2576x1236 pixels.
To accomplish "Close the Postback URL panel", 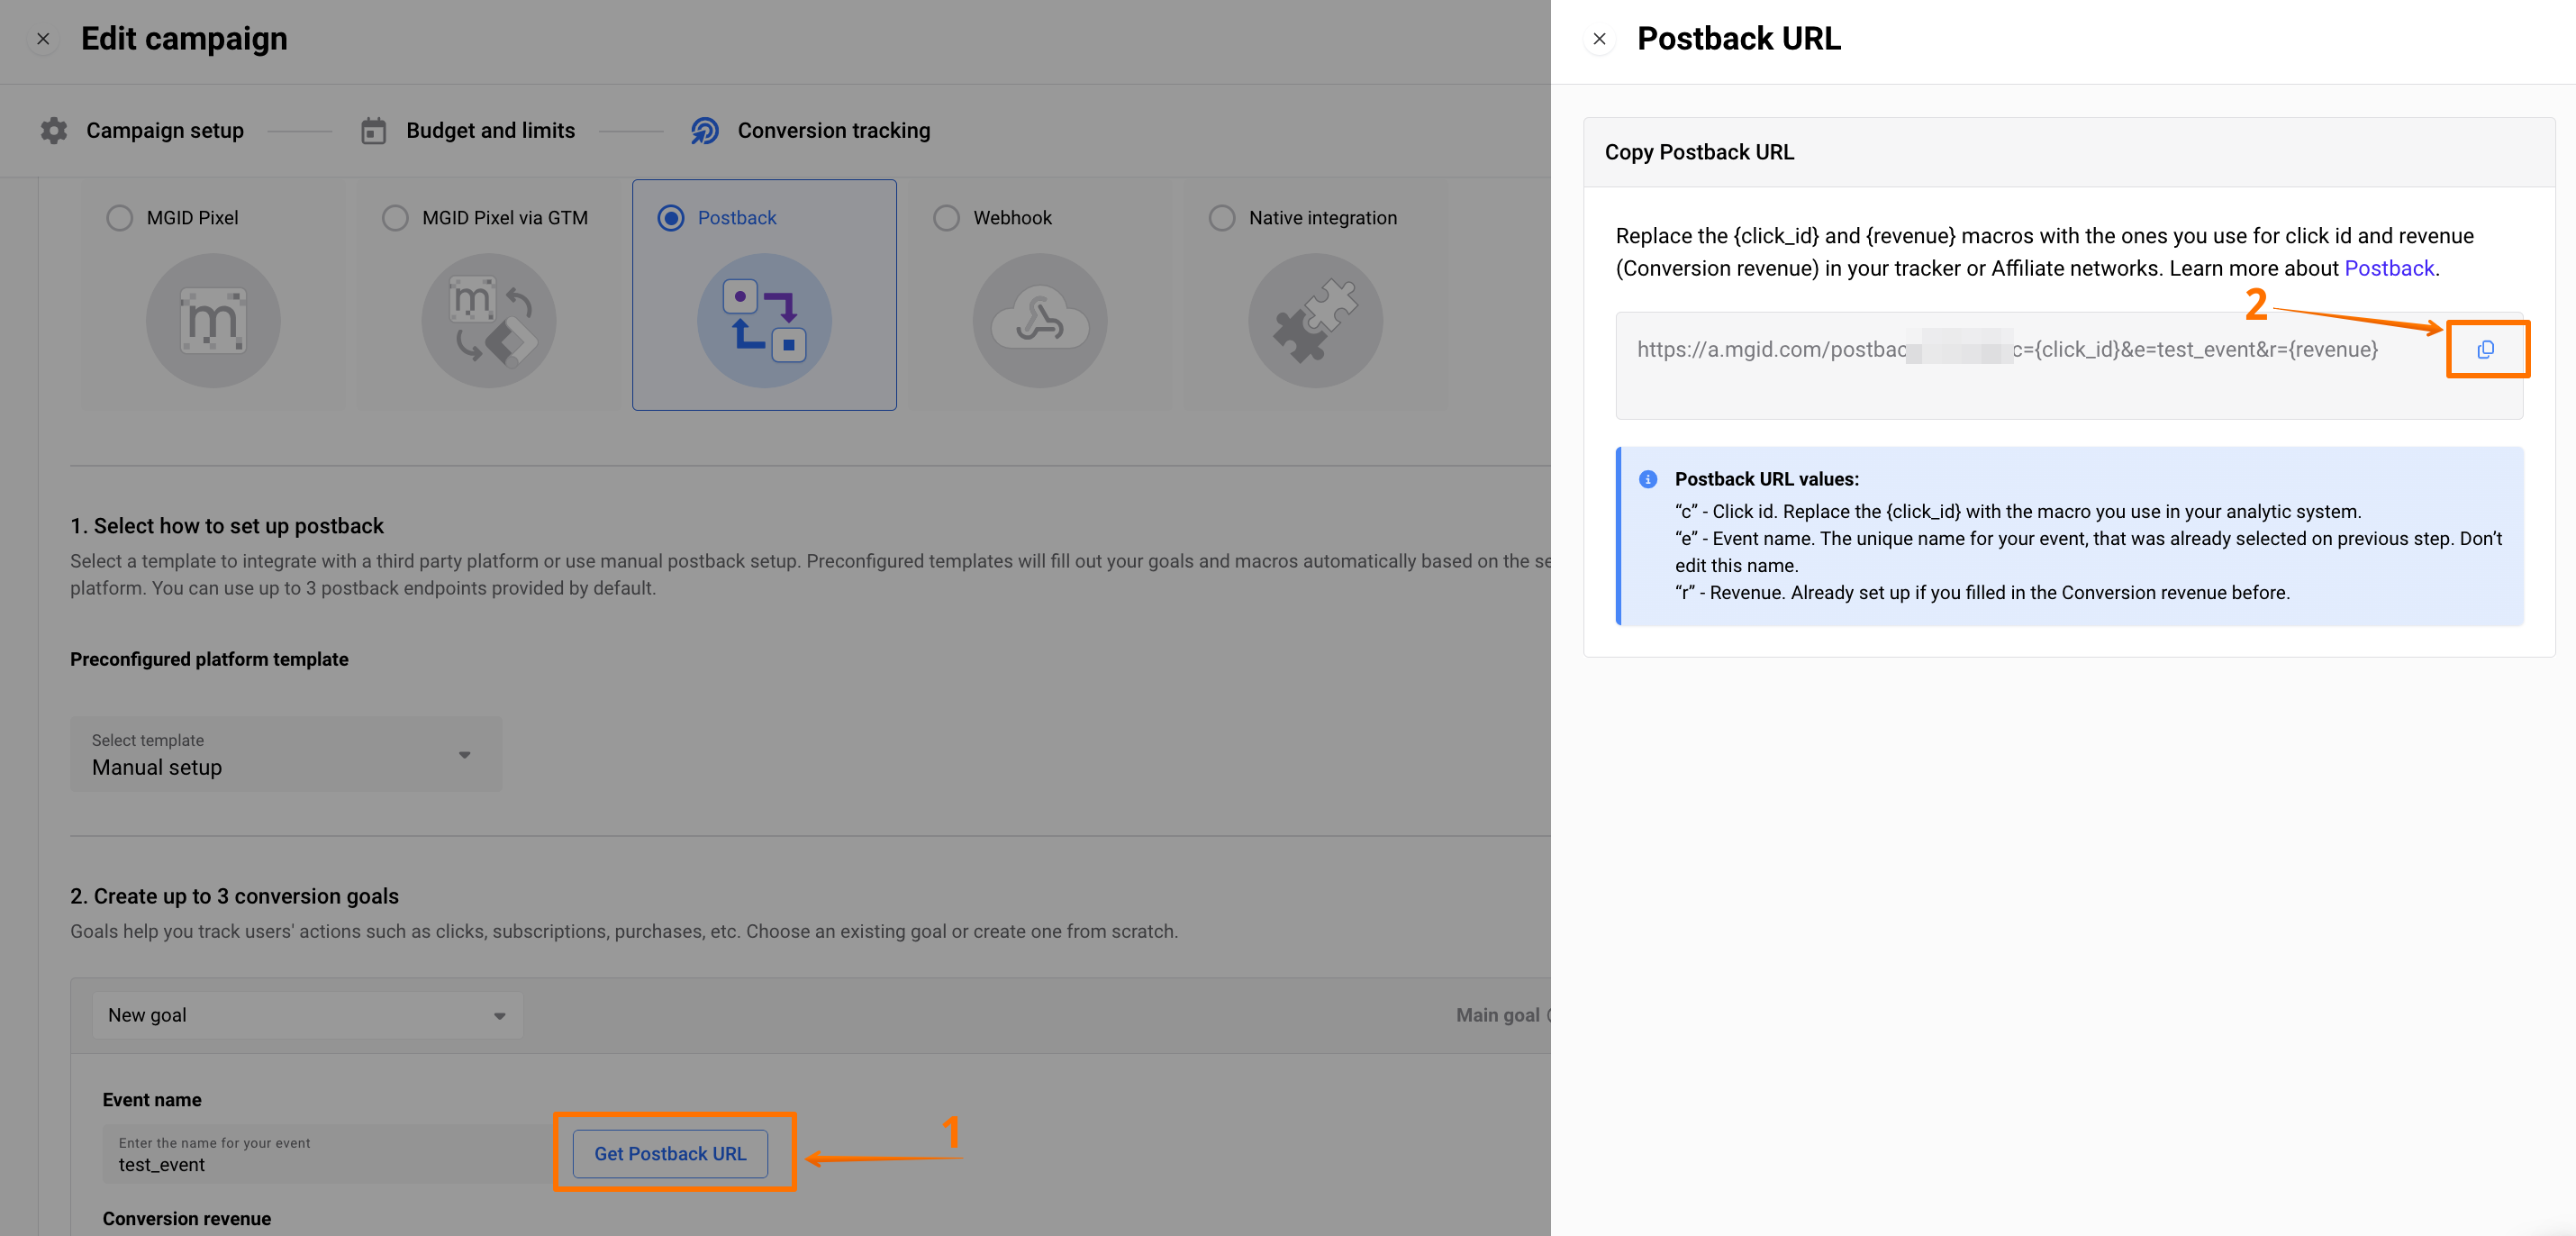I will pos(1599,39).
